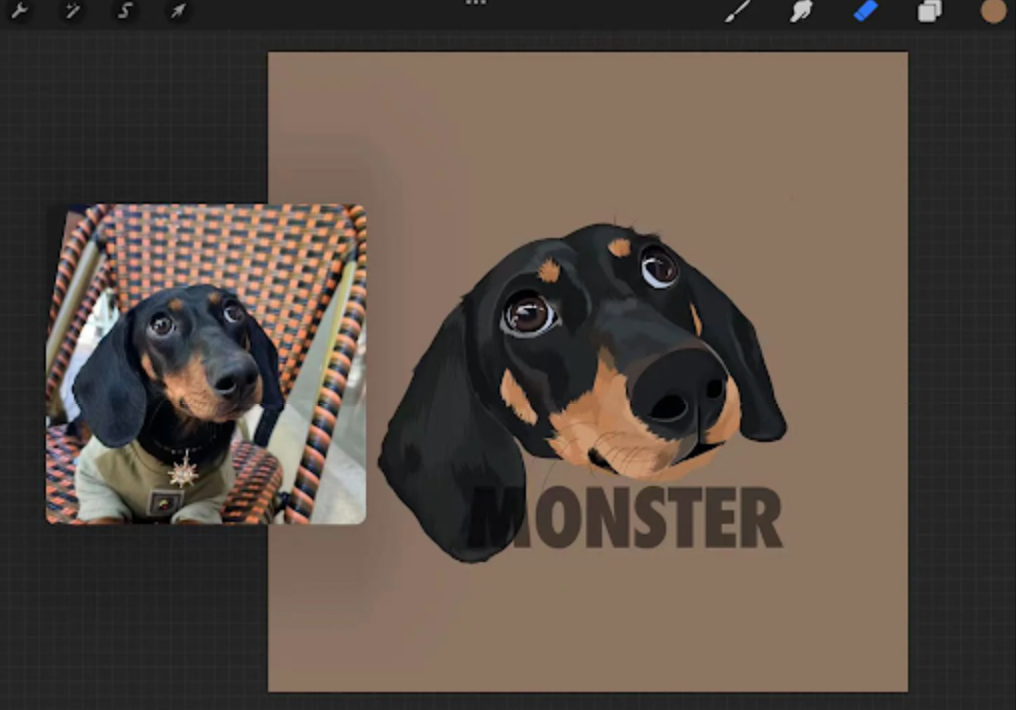This screenshot has width=1016, height=710.
Task: Tap the three-dot menu at top center
Action: coord(476,3)
